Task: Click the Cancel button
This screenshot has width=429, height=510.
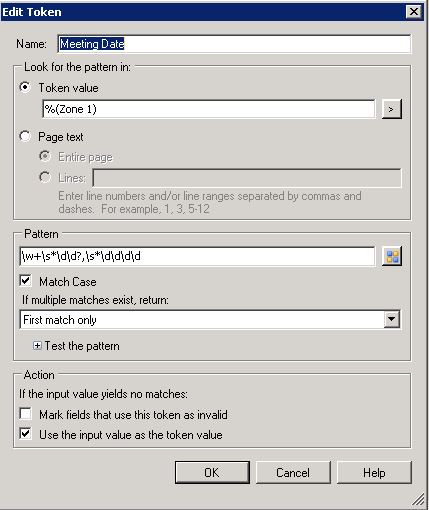Action: (x=293, y=472)
